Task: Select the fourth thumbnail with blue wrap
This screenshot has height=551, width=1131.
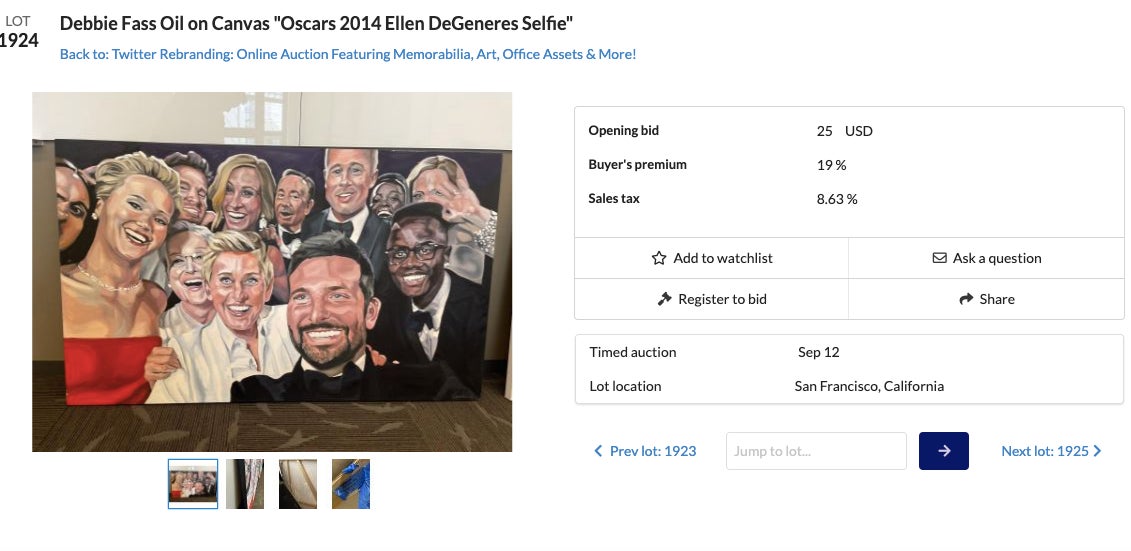Action: [351, 484]
